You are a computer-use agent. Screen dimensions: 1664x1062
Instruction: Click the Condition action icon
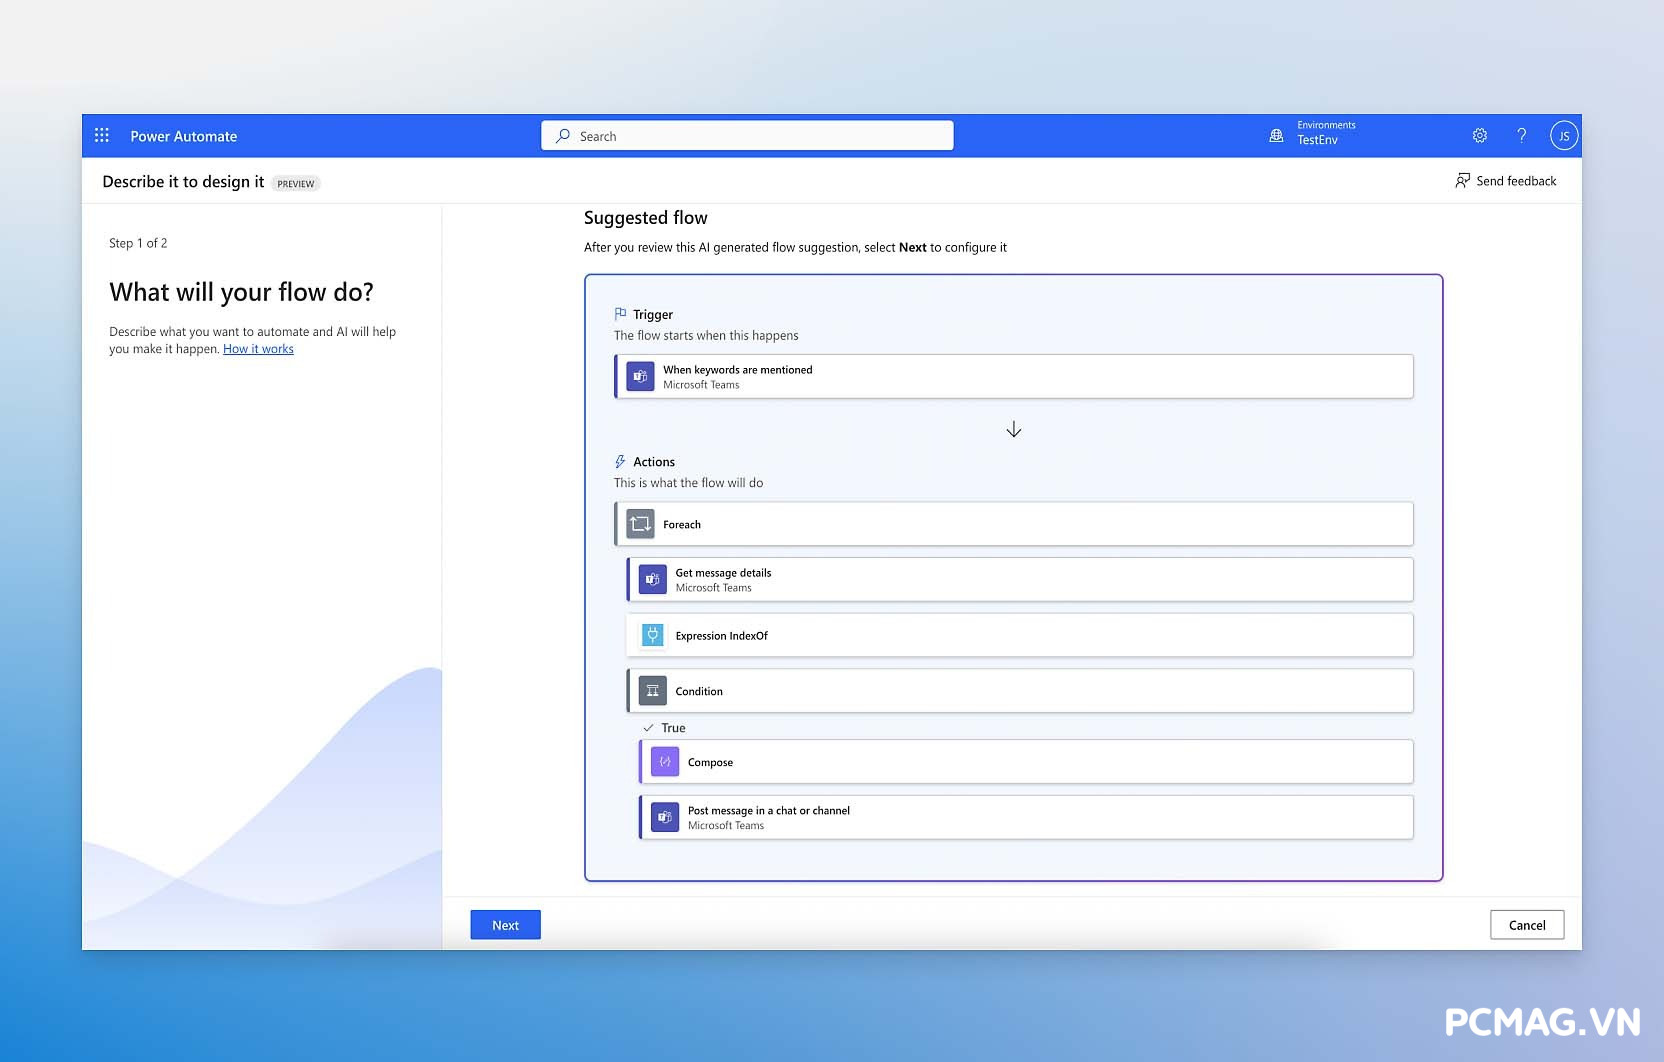[x=651, y=690]
